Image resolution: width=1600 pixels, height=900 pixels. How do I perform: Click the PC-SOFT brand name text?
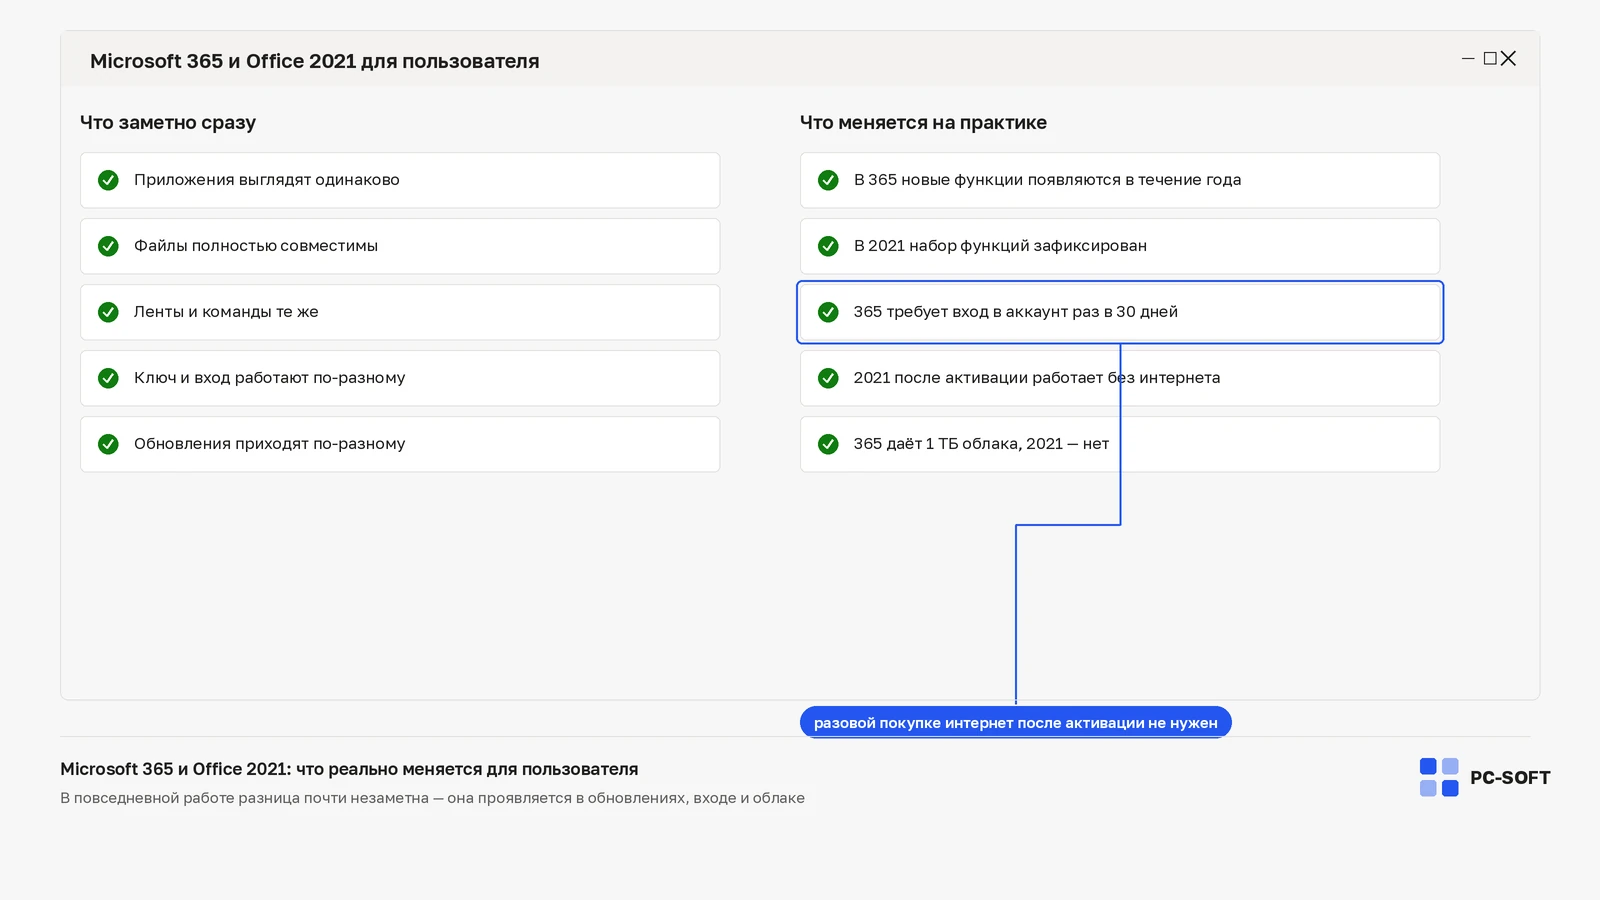(x=1510, y=778)
